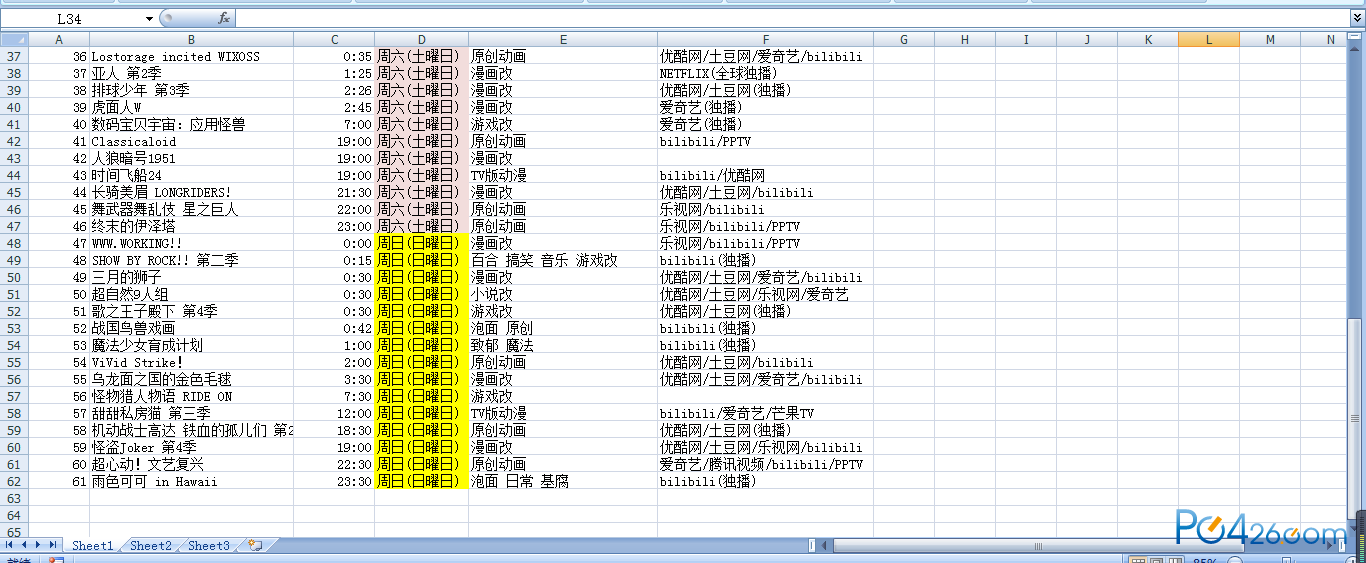This screenshot has height=563, width=1366.
Task: Click time cell '0:35' in row 37
Action: coord(335,56)
